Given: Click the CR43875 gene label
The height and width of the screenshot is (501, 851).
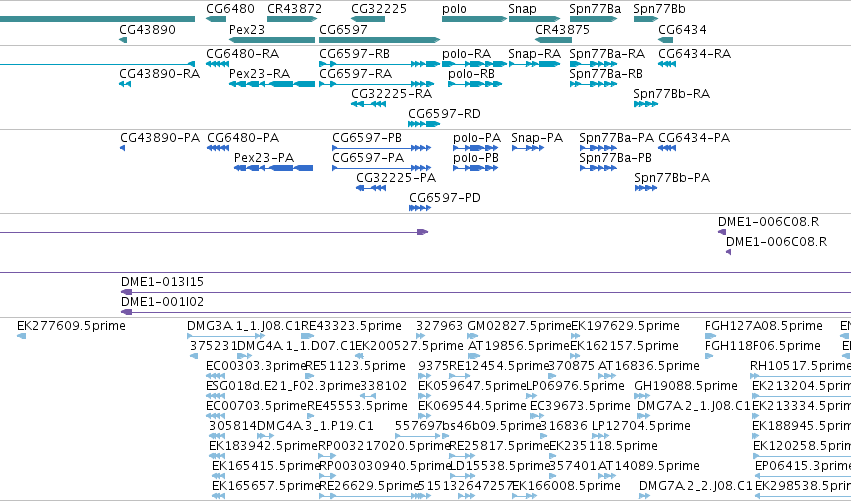Looking at the screenshot, I should click(x=562, y=29).
